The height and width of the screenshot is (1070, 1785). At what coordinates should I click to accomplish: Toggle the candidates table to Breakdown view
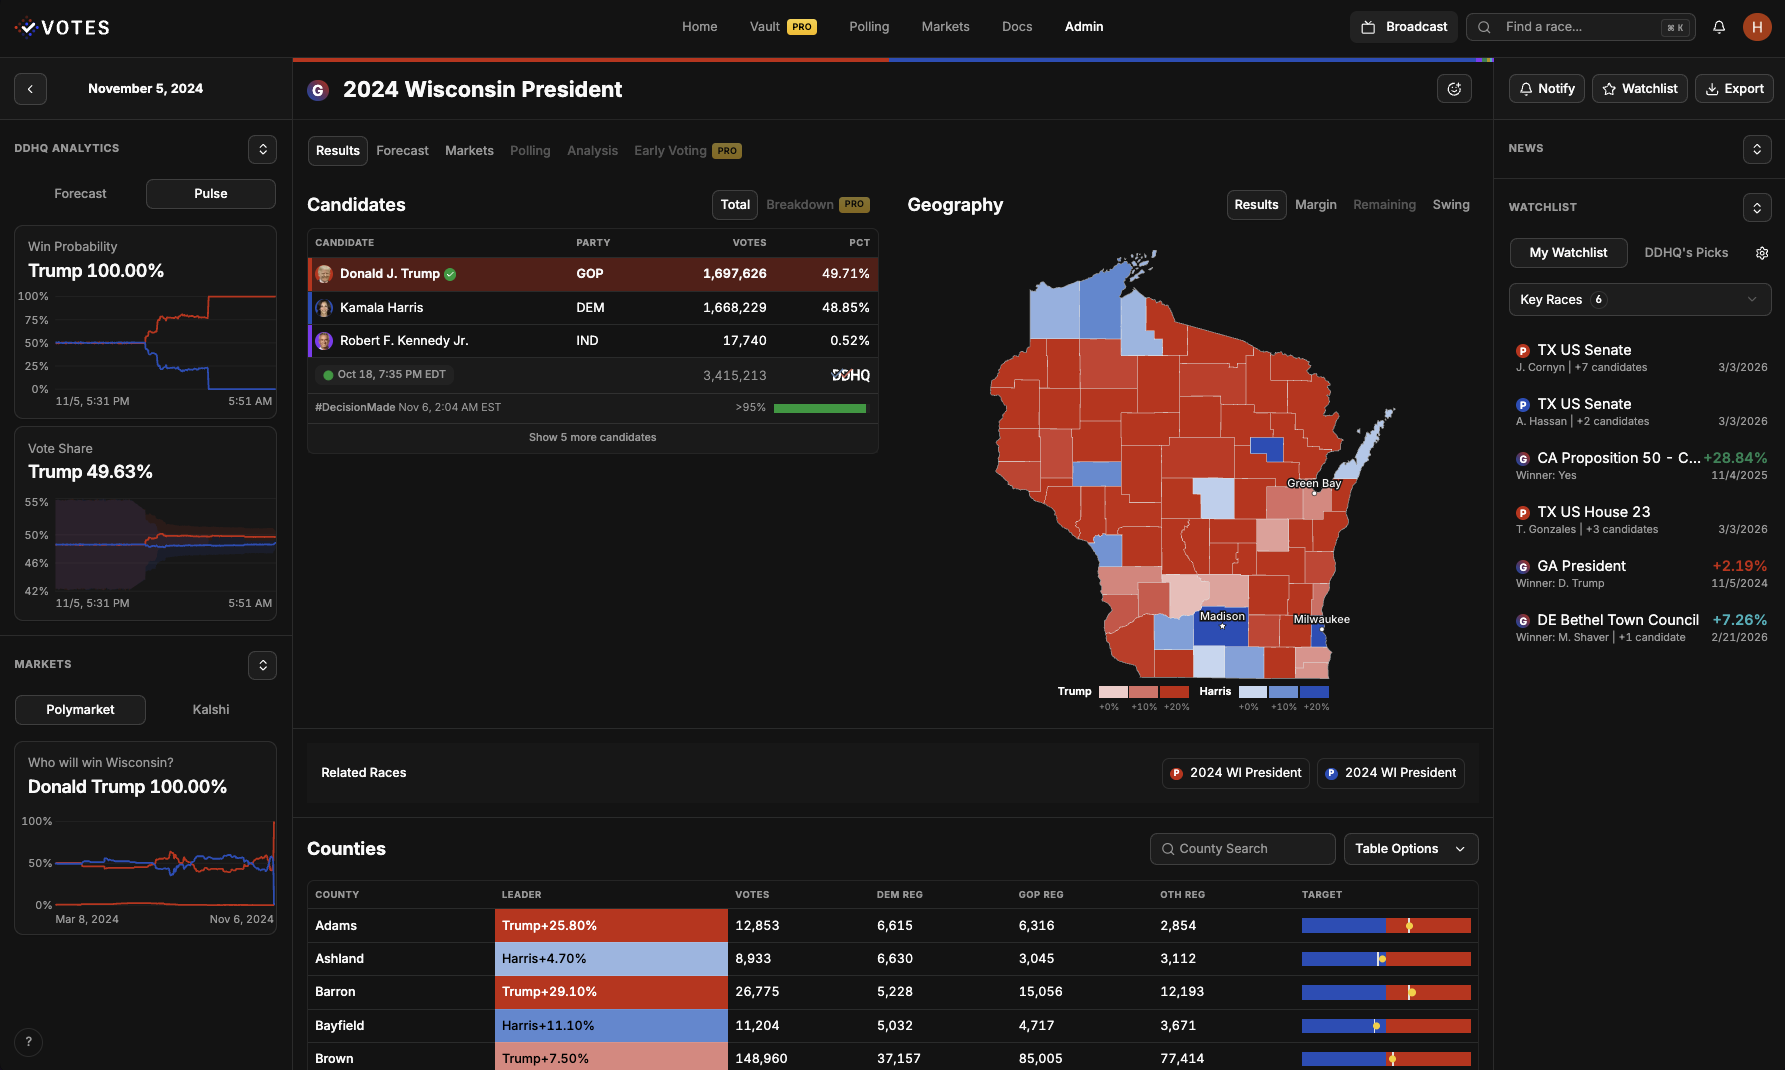[800, 204]
